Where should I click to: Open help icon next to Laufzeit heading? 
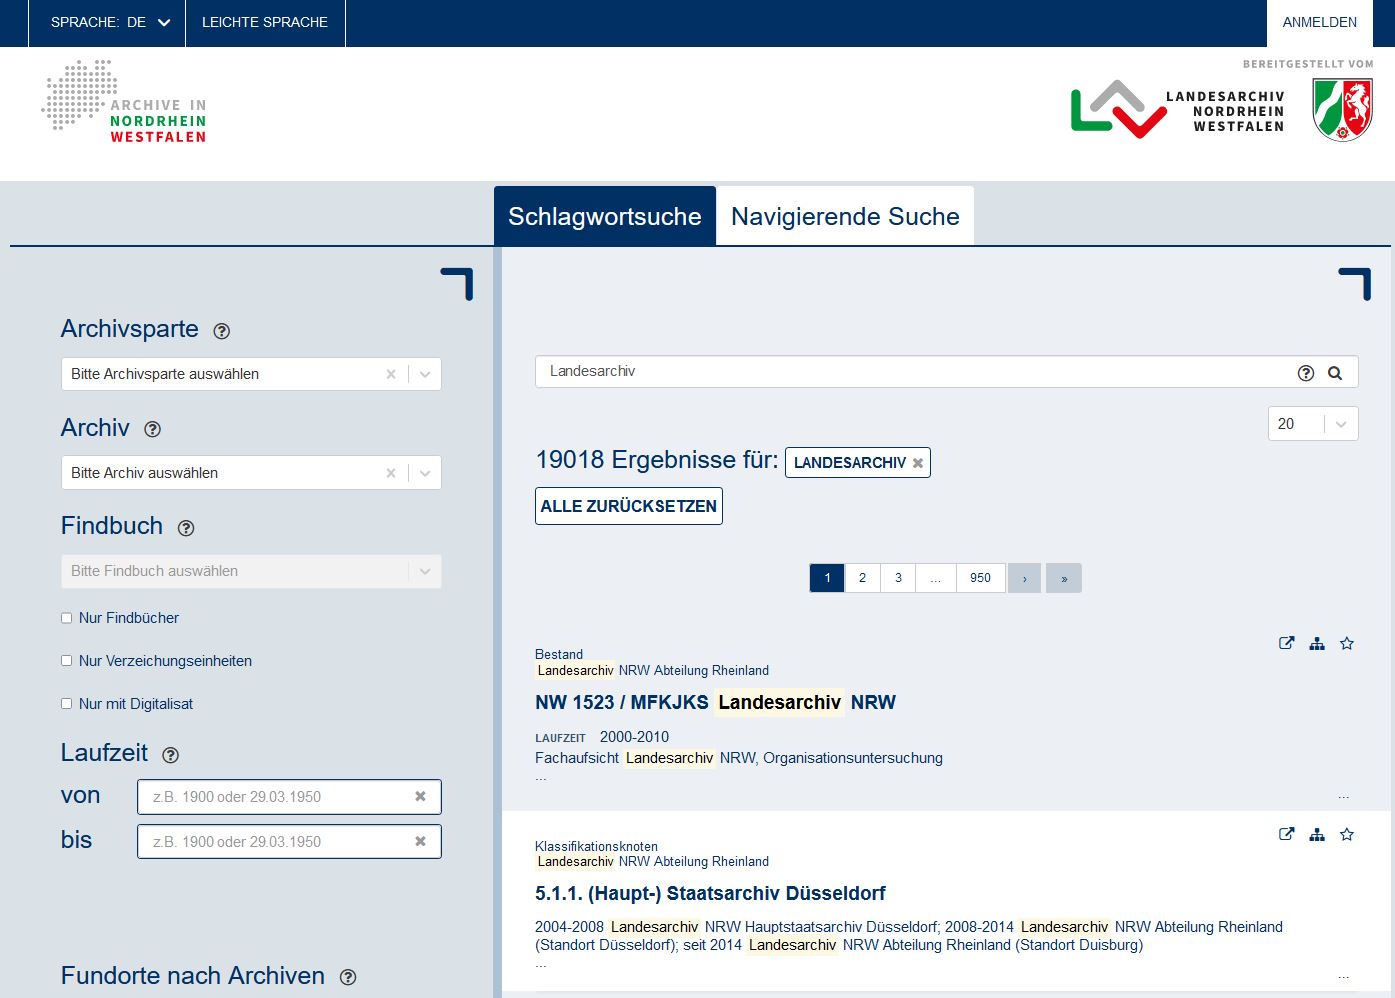click(x=170, y=755)
